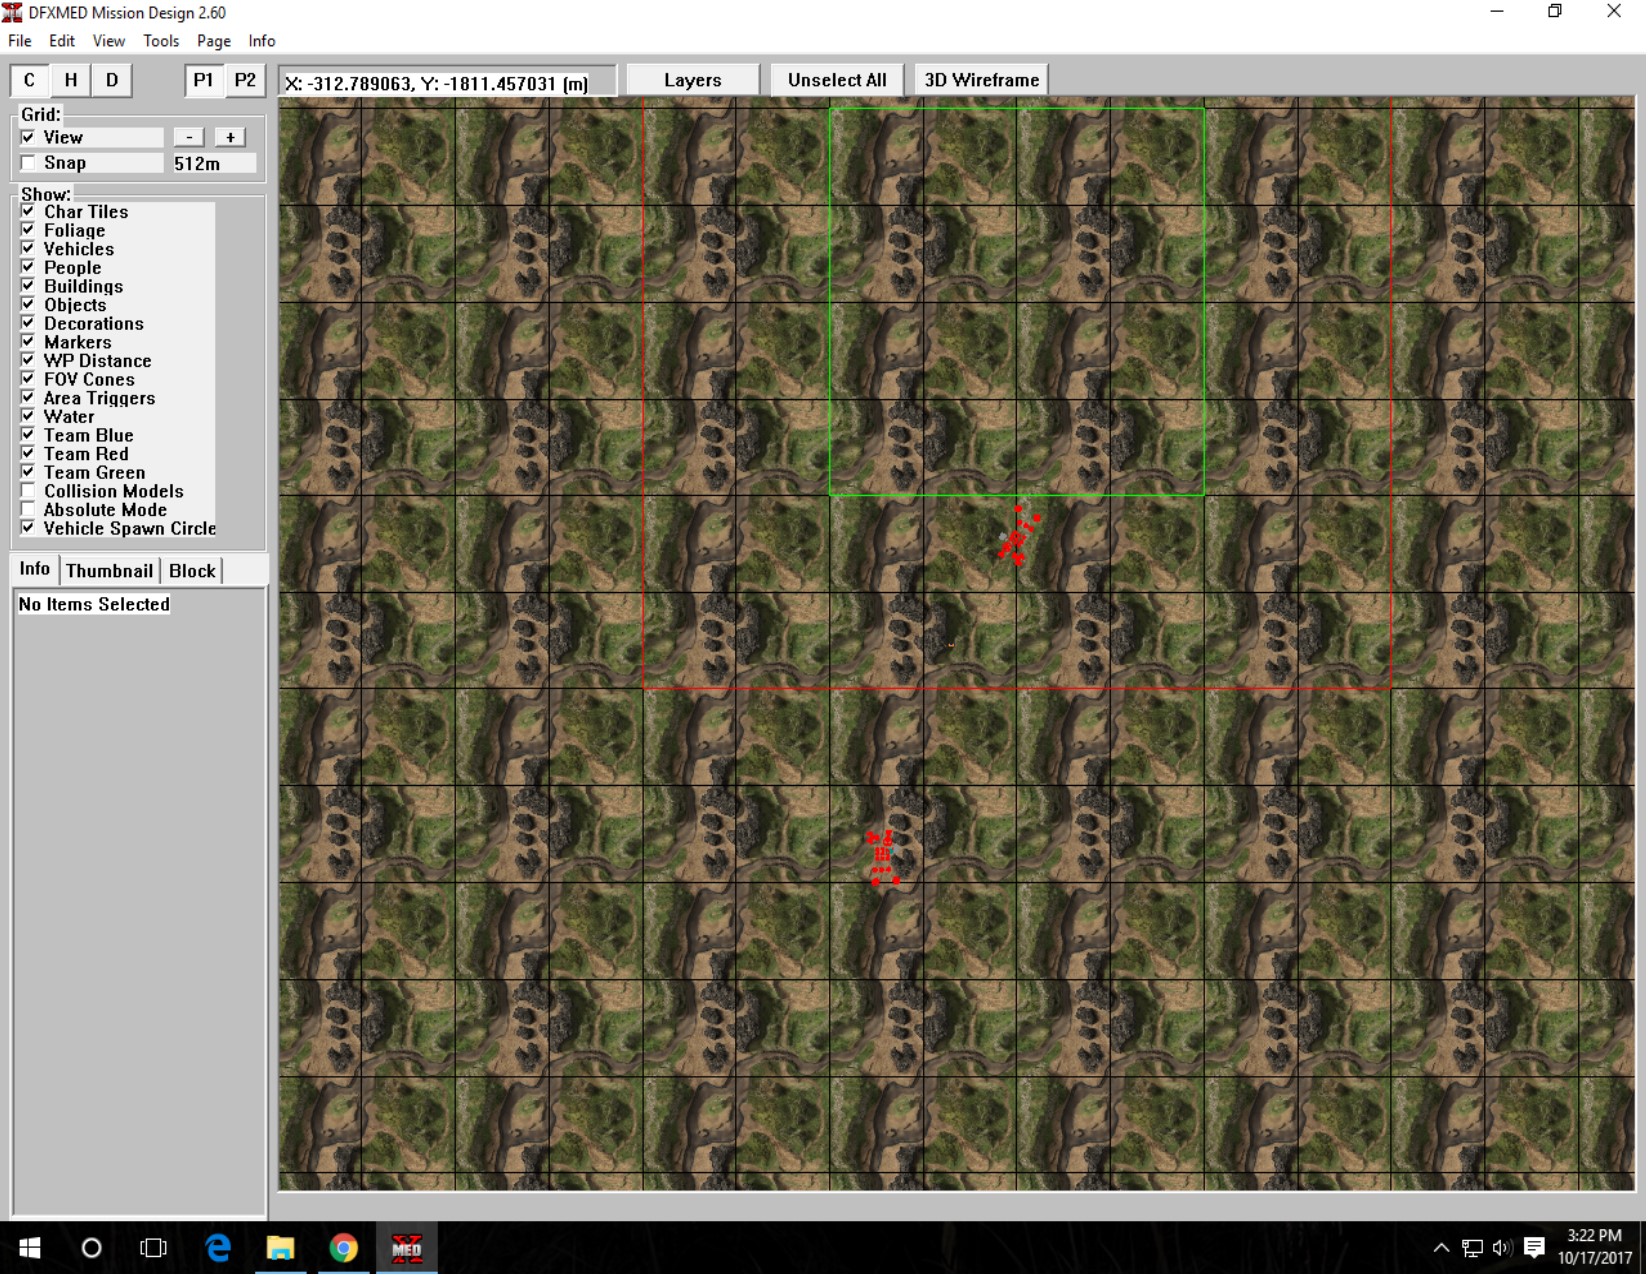This screenshot has width=1650, height=1275.
Task: Switch to the Thumbnail tab
Action: (109, 571)
